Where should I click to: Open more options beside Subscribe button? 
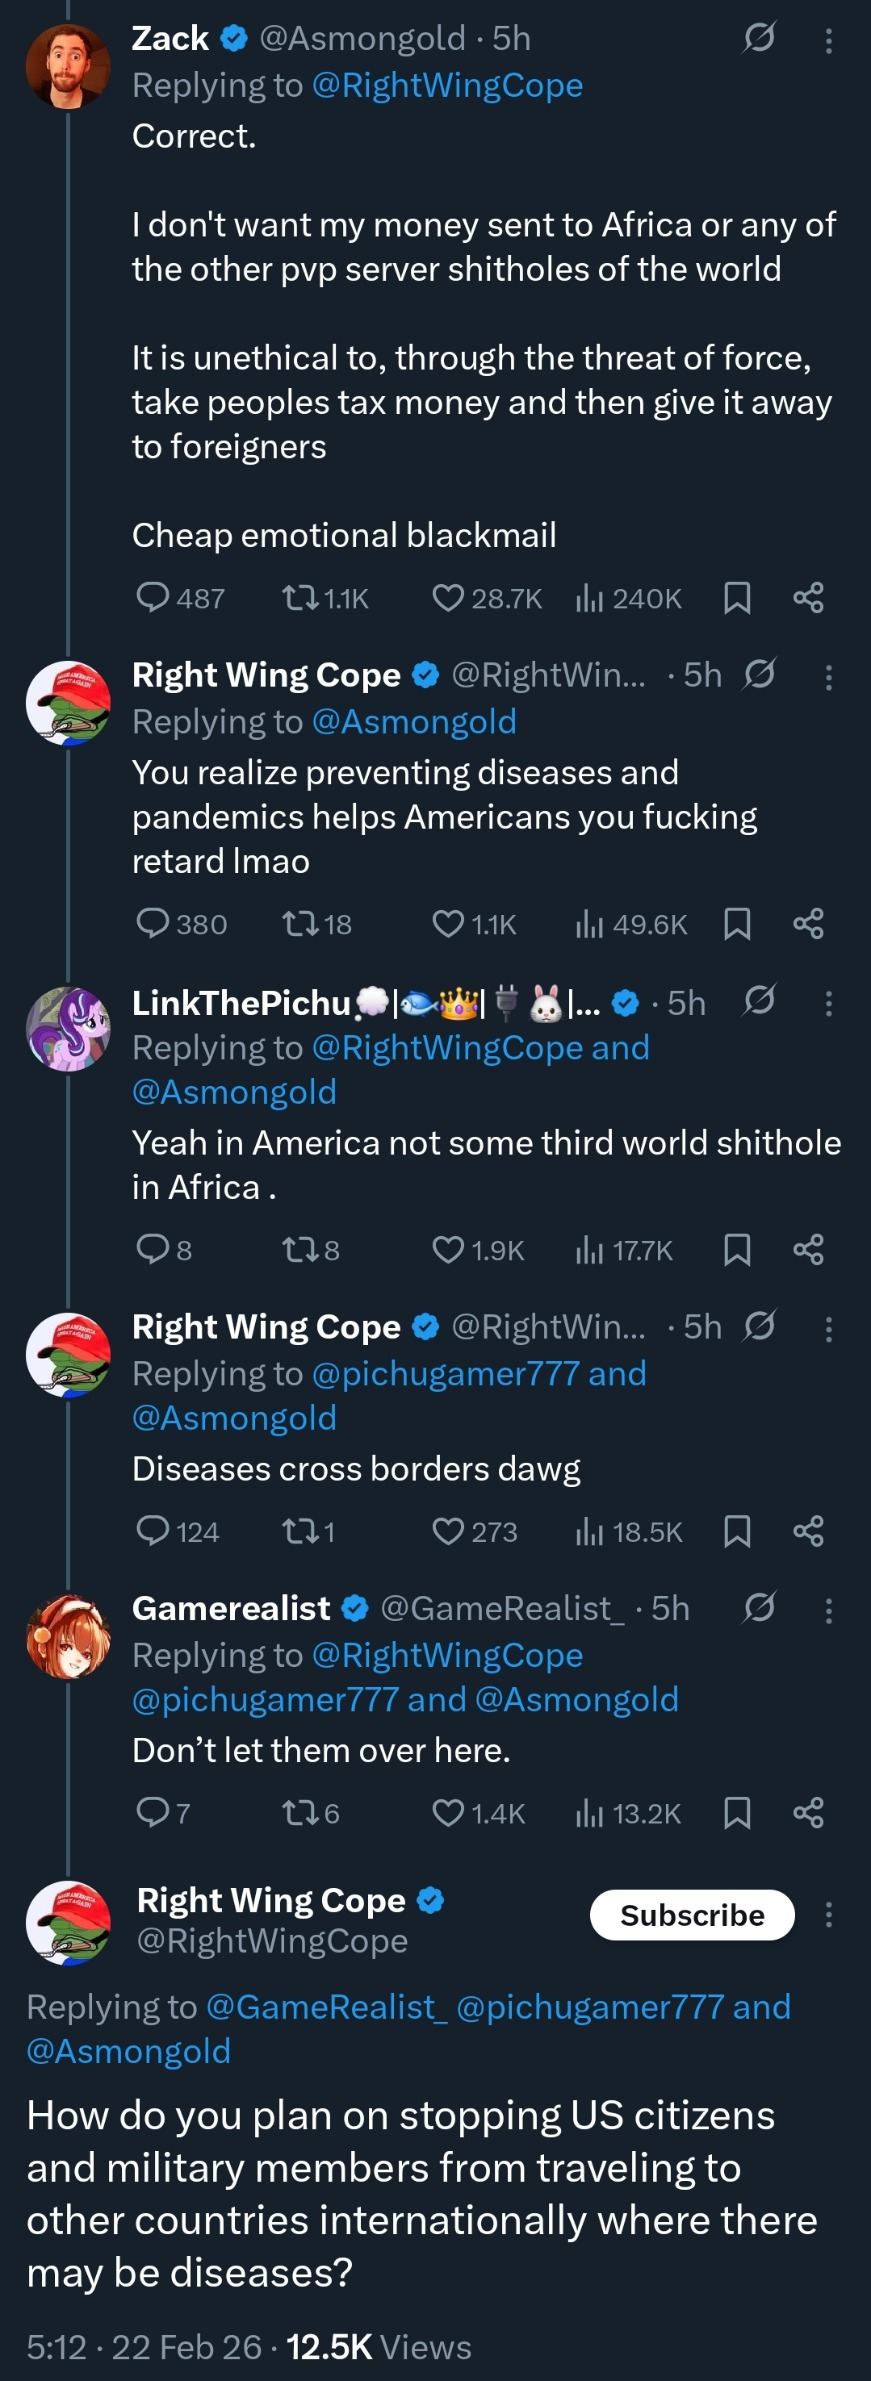click(828, 1915)
